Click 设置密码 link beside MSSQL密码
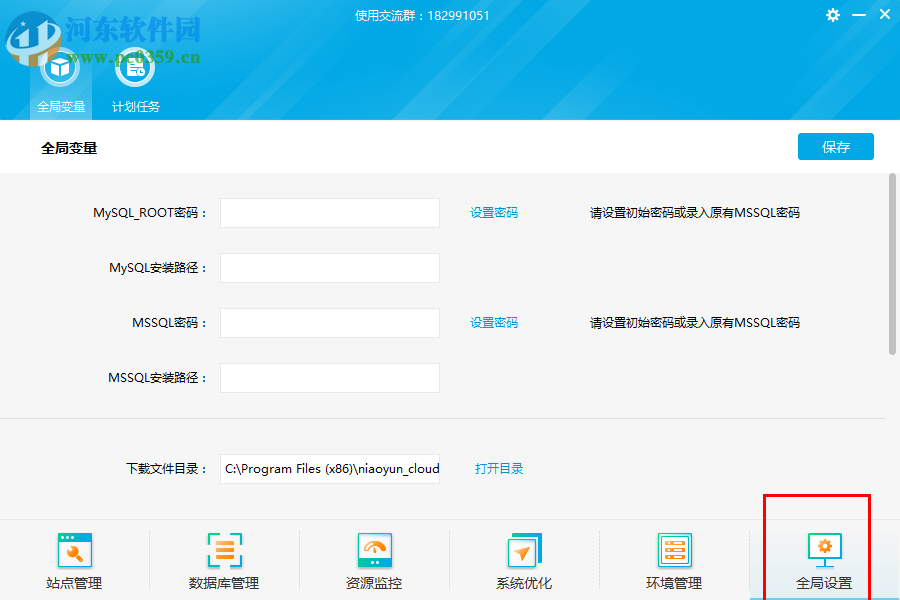The width and height of the screenshot is (900, 600). coord(494,323)
